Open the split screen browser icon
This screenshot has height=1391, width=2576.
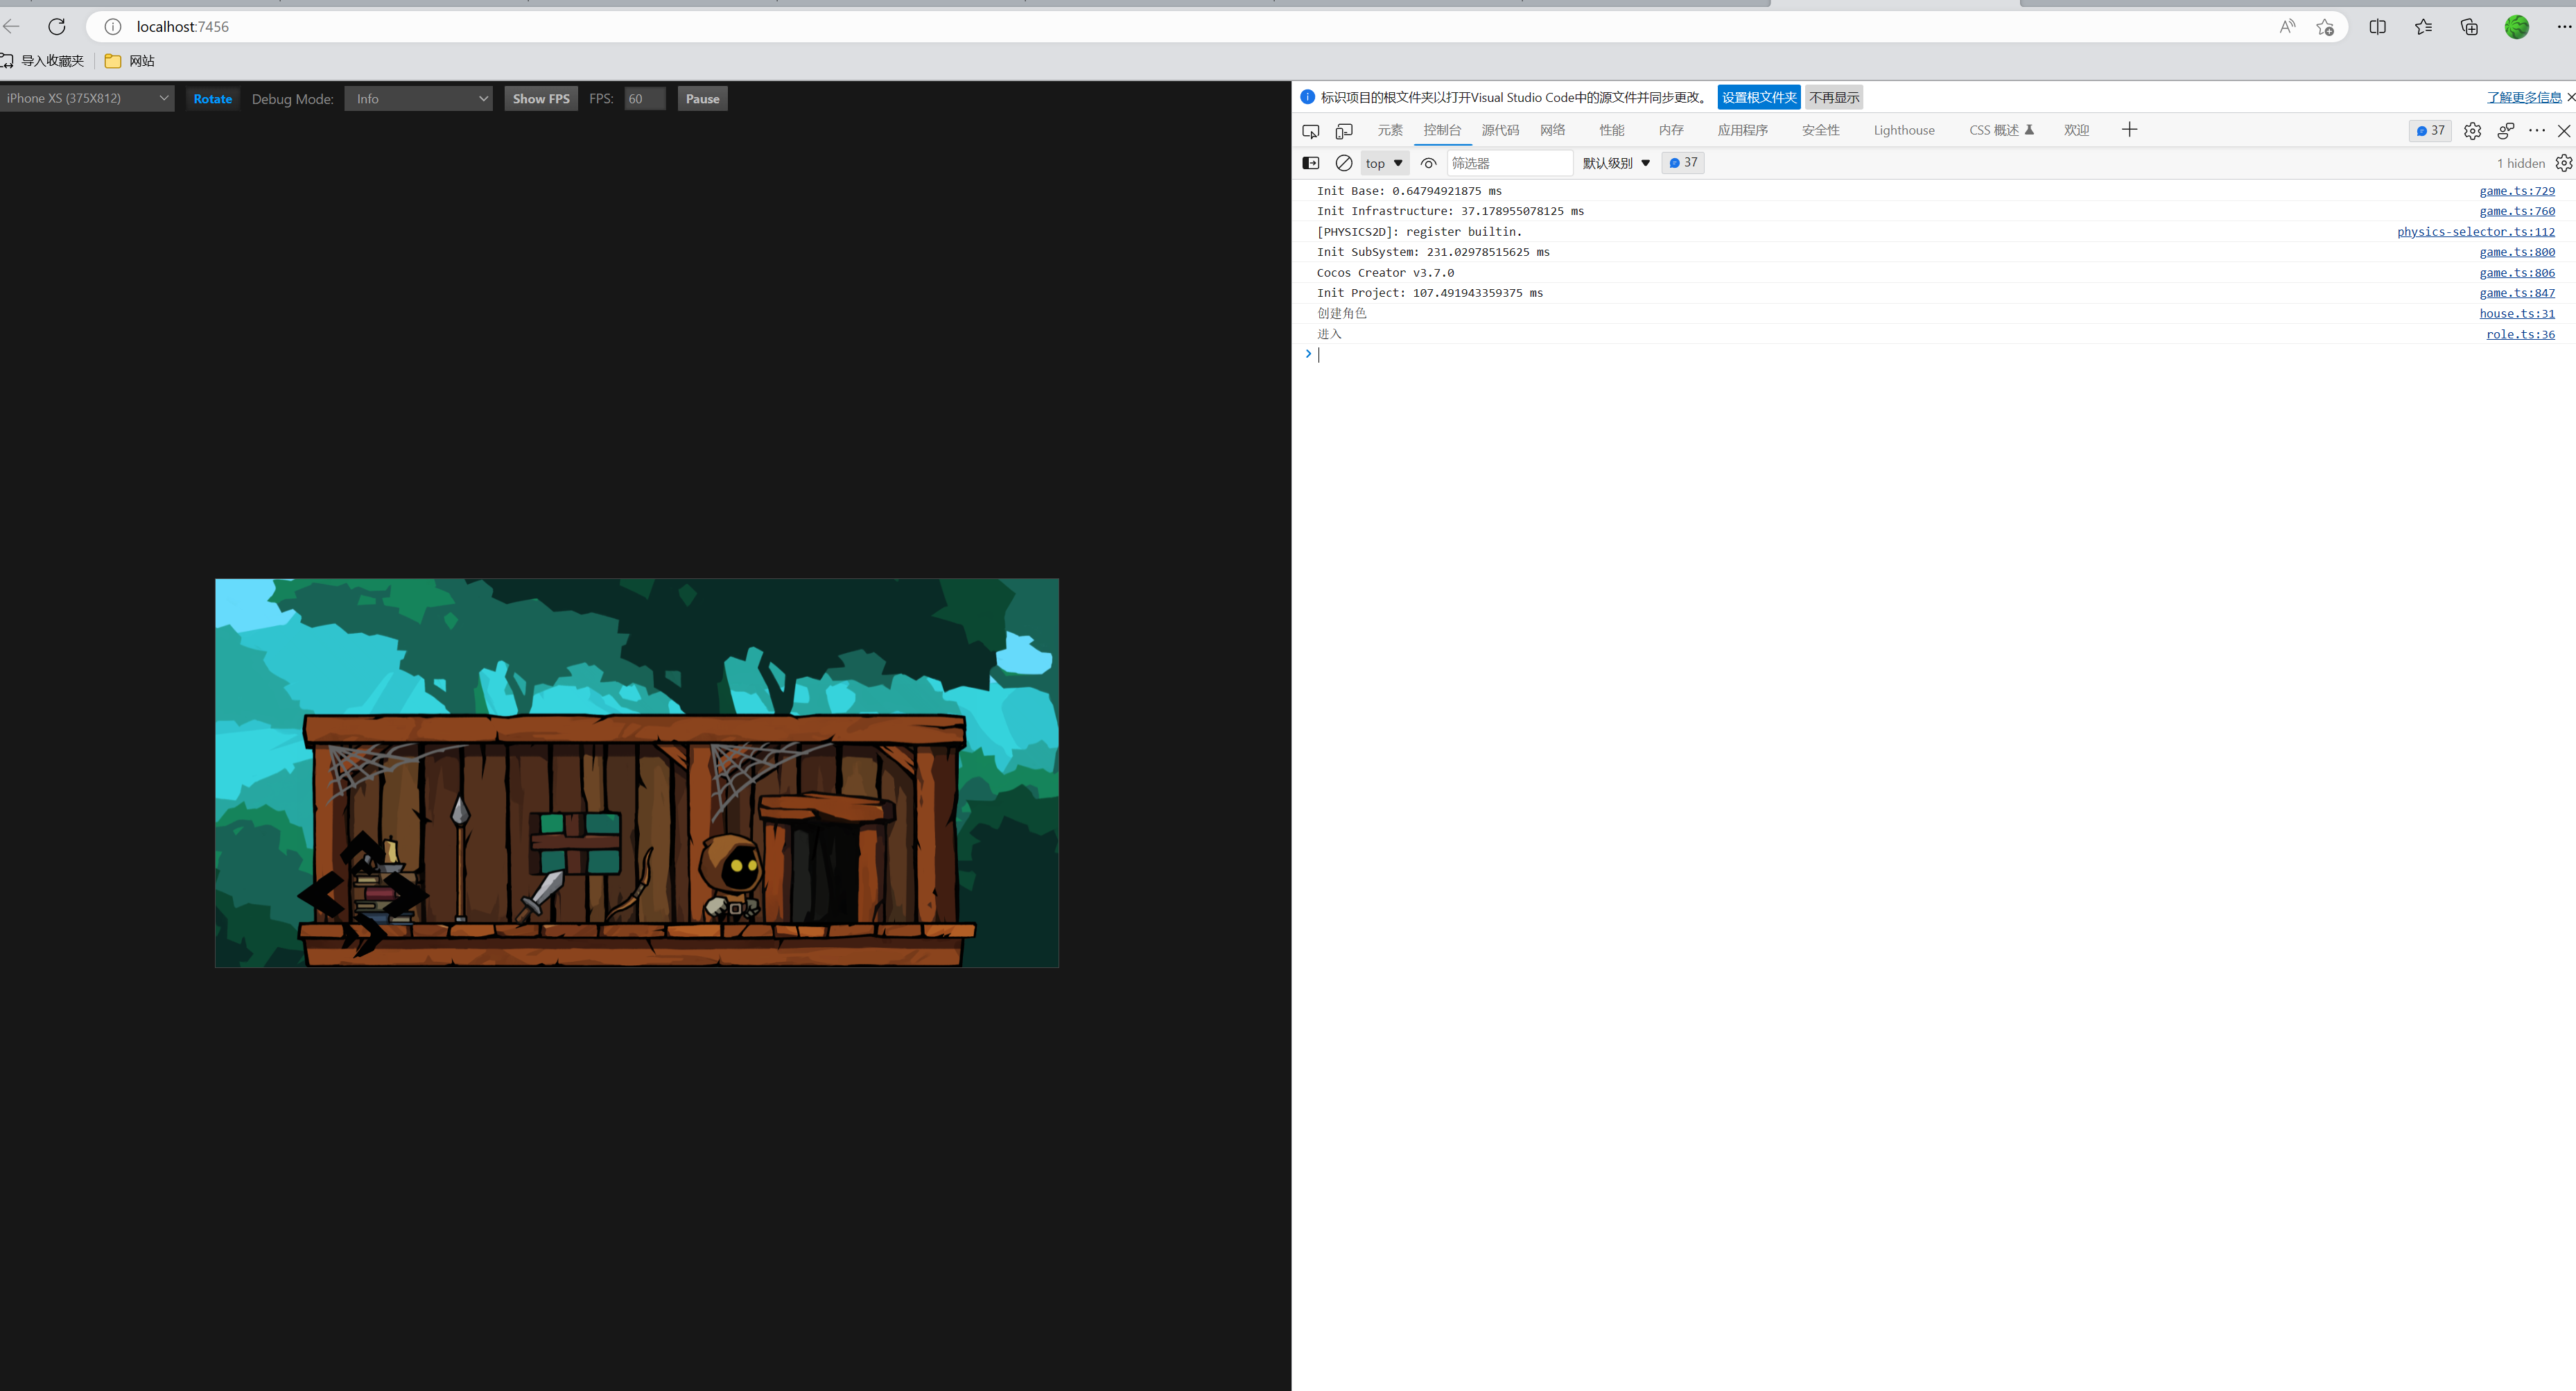pyautogui.click(x=2377, y=27)
